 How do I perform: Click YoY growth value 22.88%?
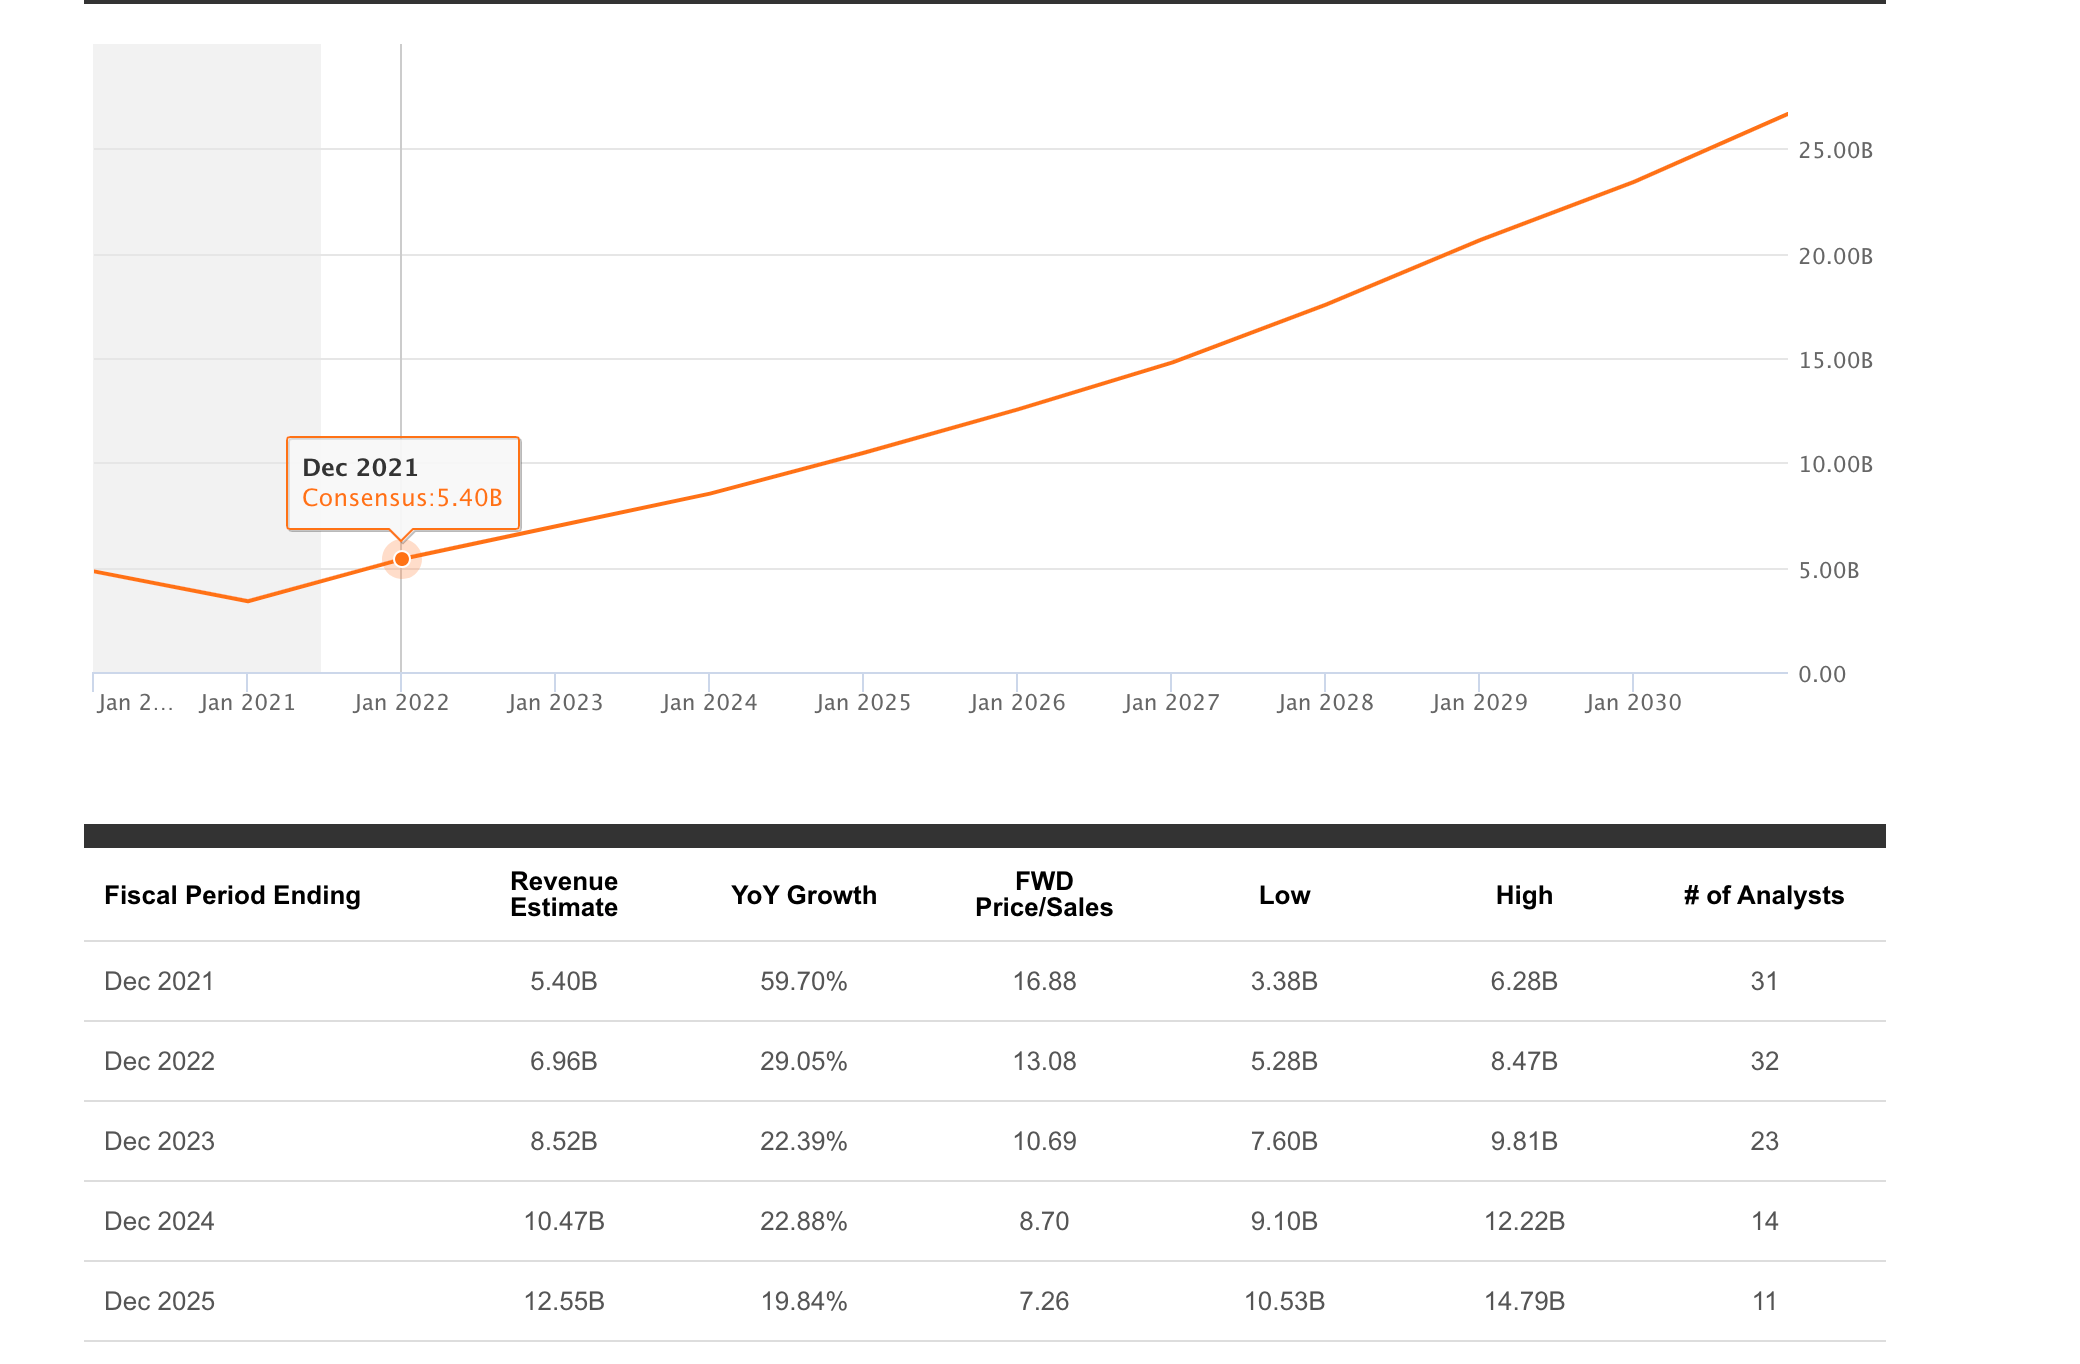pyautogui.click(x=804, y=1221)
